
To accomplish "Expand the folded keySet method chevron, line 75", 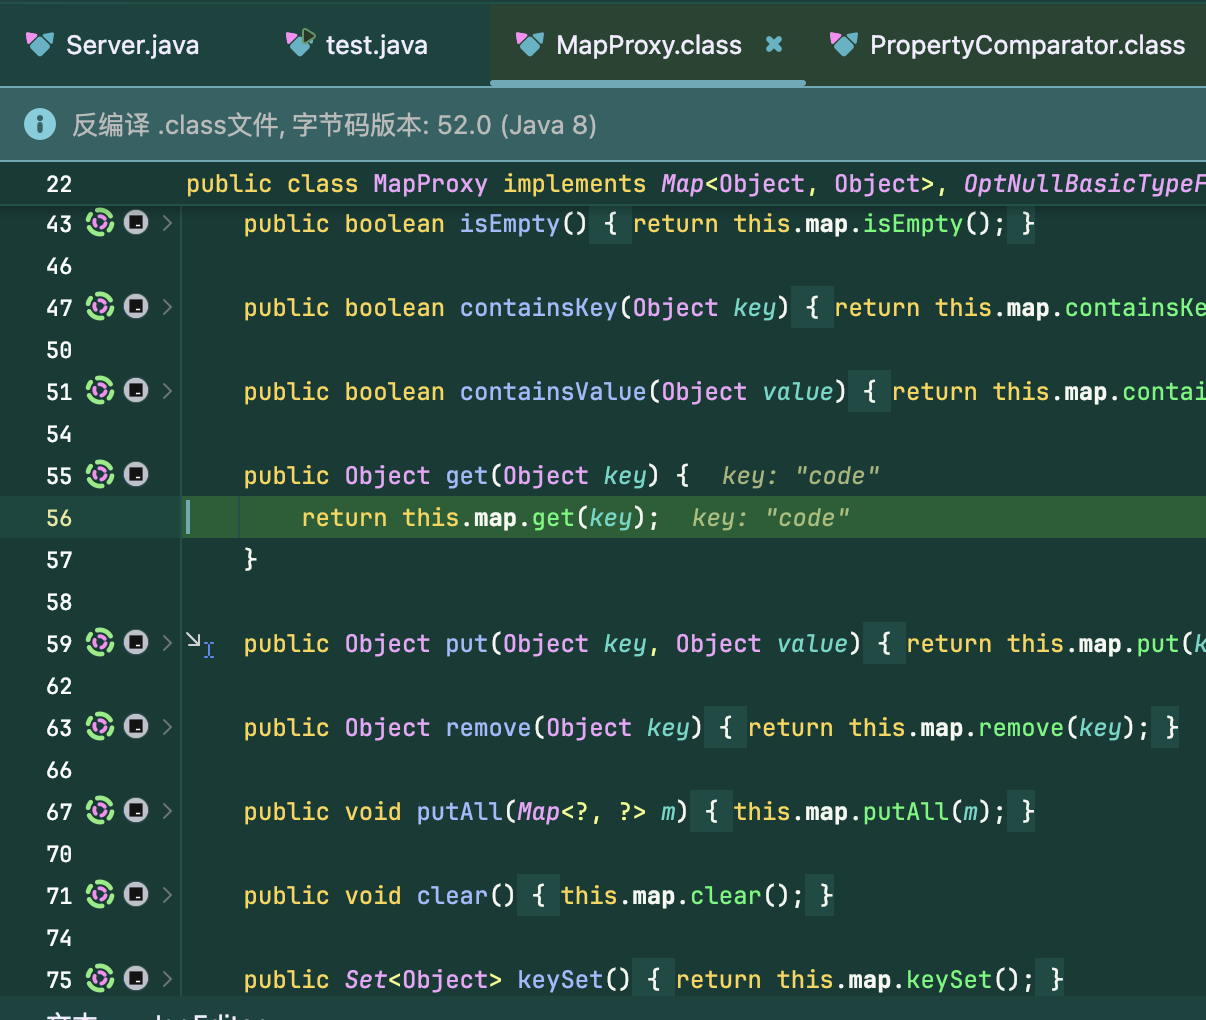I will [167, 979].
